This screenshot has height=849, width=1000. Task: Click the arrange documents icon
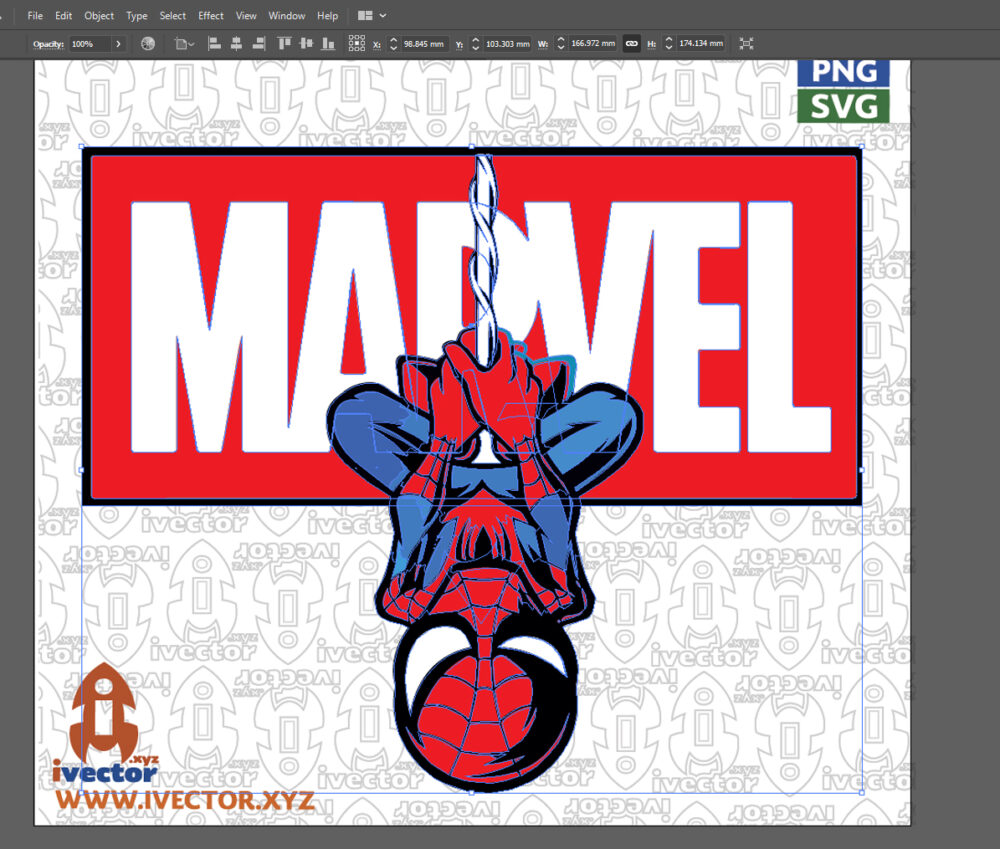(365, 15)
